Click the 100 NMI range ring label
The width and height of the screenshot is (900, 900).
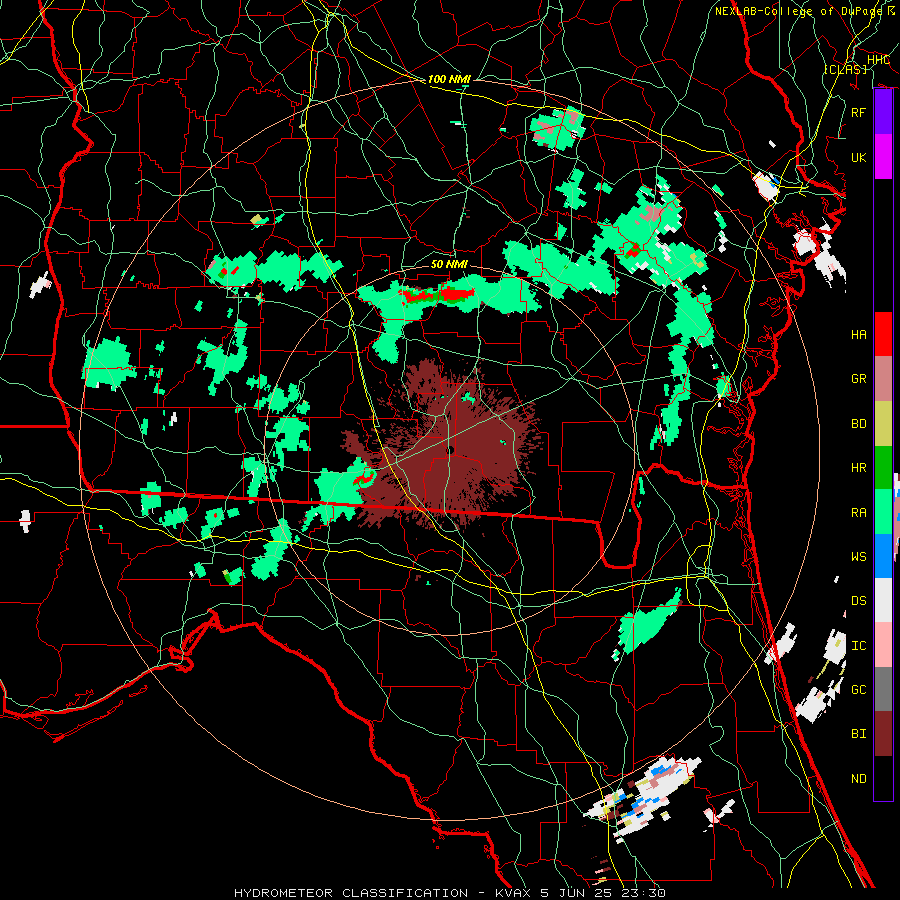pos(449,79)
